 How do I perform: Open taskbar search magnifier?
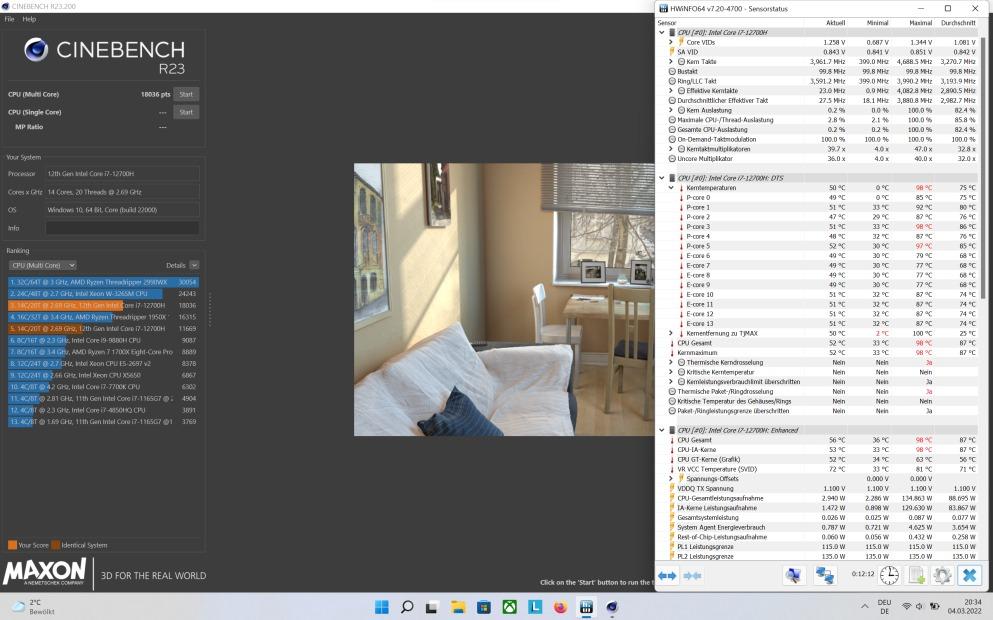tap(407, 607)
